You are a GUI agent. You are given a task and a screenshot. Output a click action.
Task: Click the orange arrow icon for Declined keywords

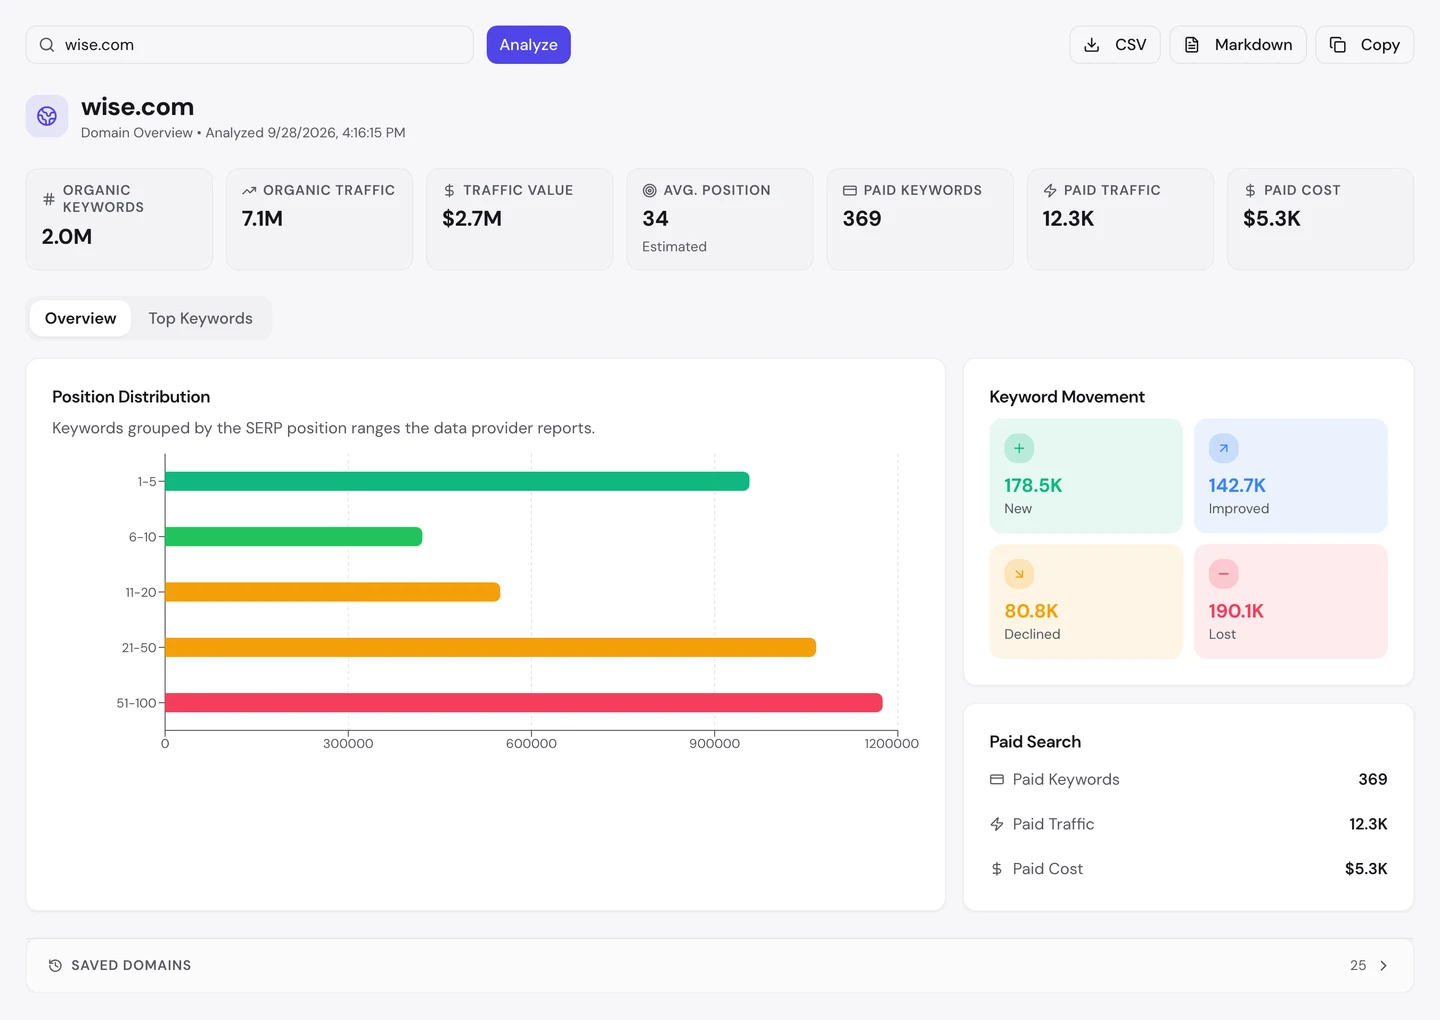pyautogui.click(x=1019, y=574)
